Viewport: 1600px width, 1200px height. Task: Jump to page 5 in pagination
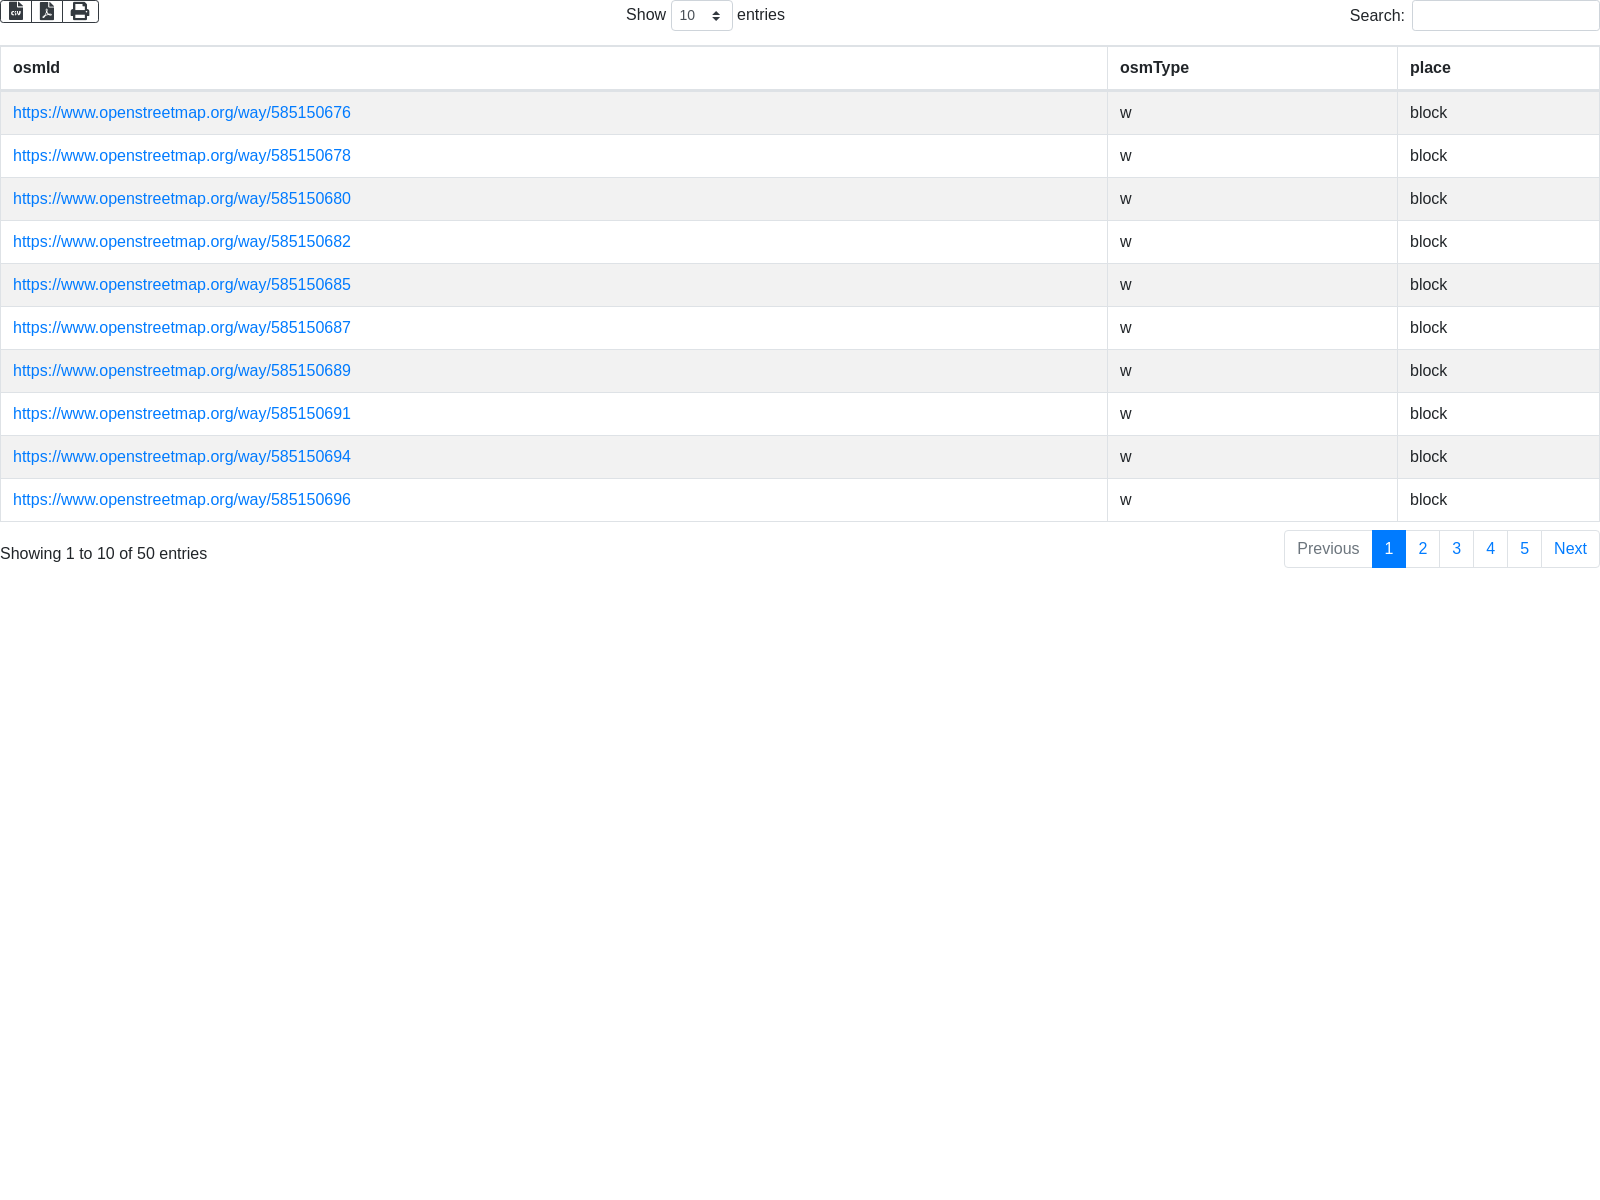pyautogui.click(x=1524, y=549)
